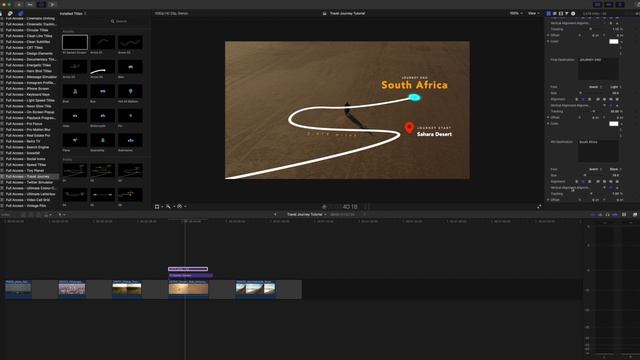Select the Text inspector tab icon
The width and height of the screenshot is (640, 360).
(x=555, y=13)
